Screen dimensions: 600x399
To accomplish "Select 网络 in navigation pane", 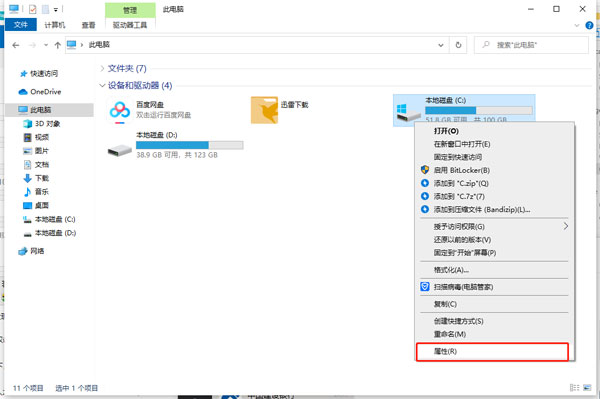I will click(x=31, y=251).
